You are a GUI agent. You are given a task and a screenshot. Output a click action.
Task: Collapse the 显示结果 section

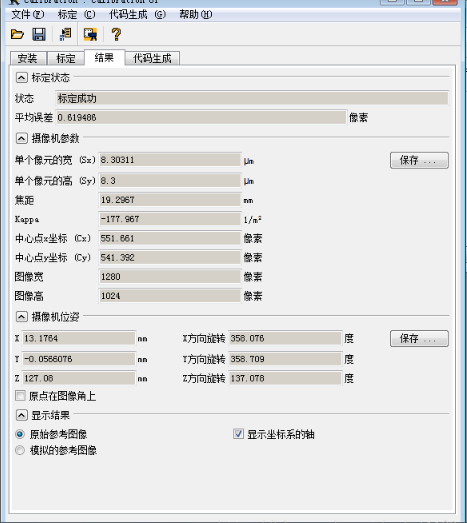21,415
